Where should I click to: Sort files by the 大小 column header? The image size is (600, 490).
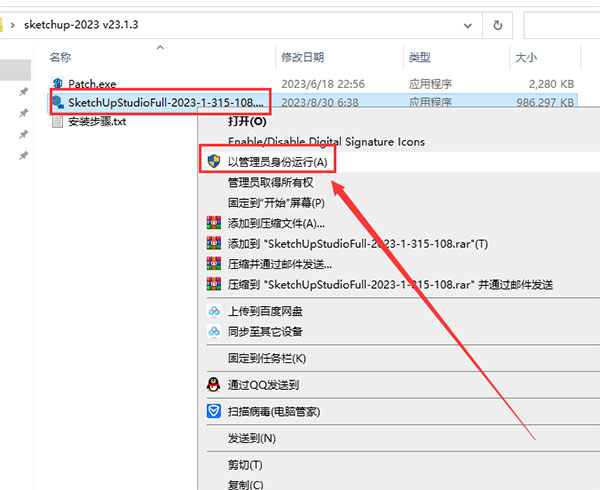point(525,58)
